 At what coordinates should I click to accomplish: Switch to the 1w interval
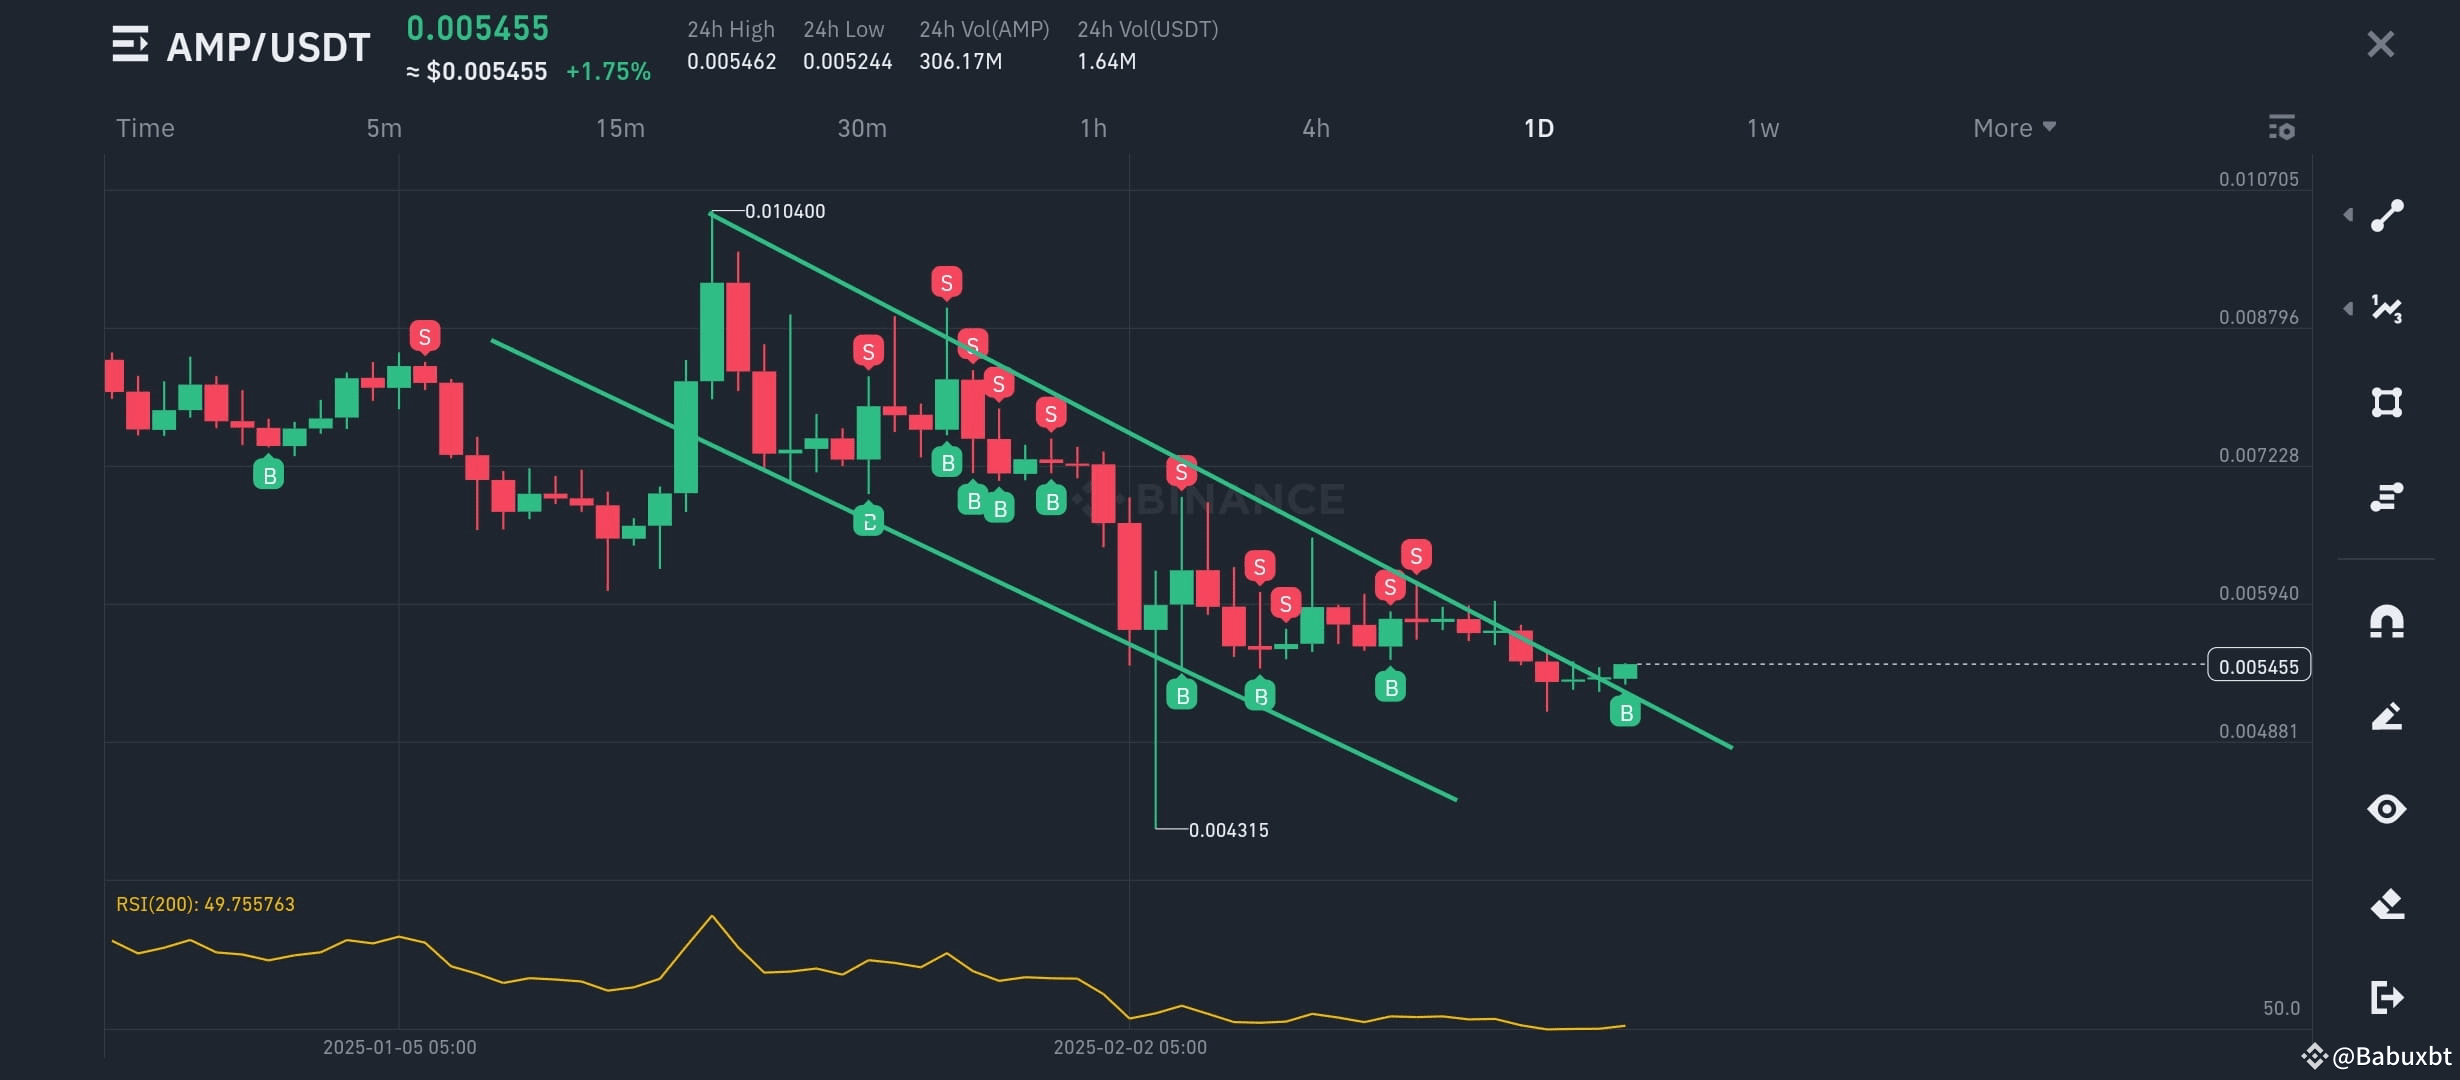point(1763,128)
